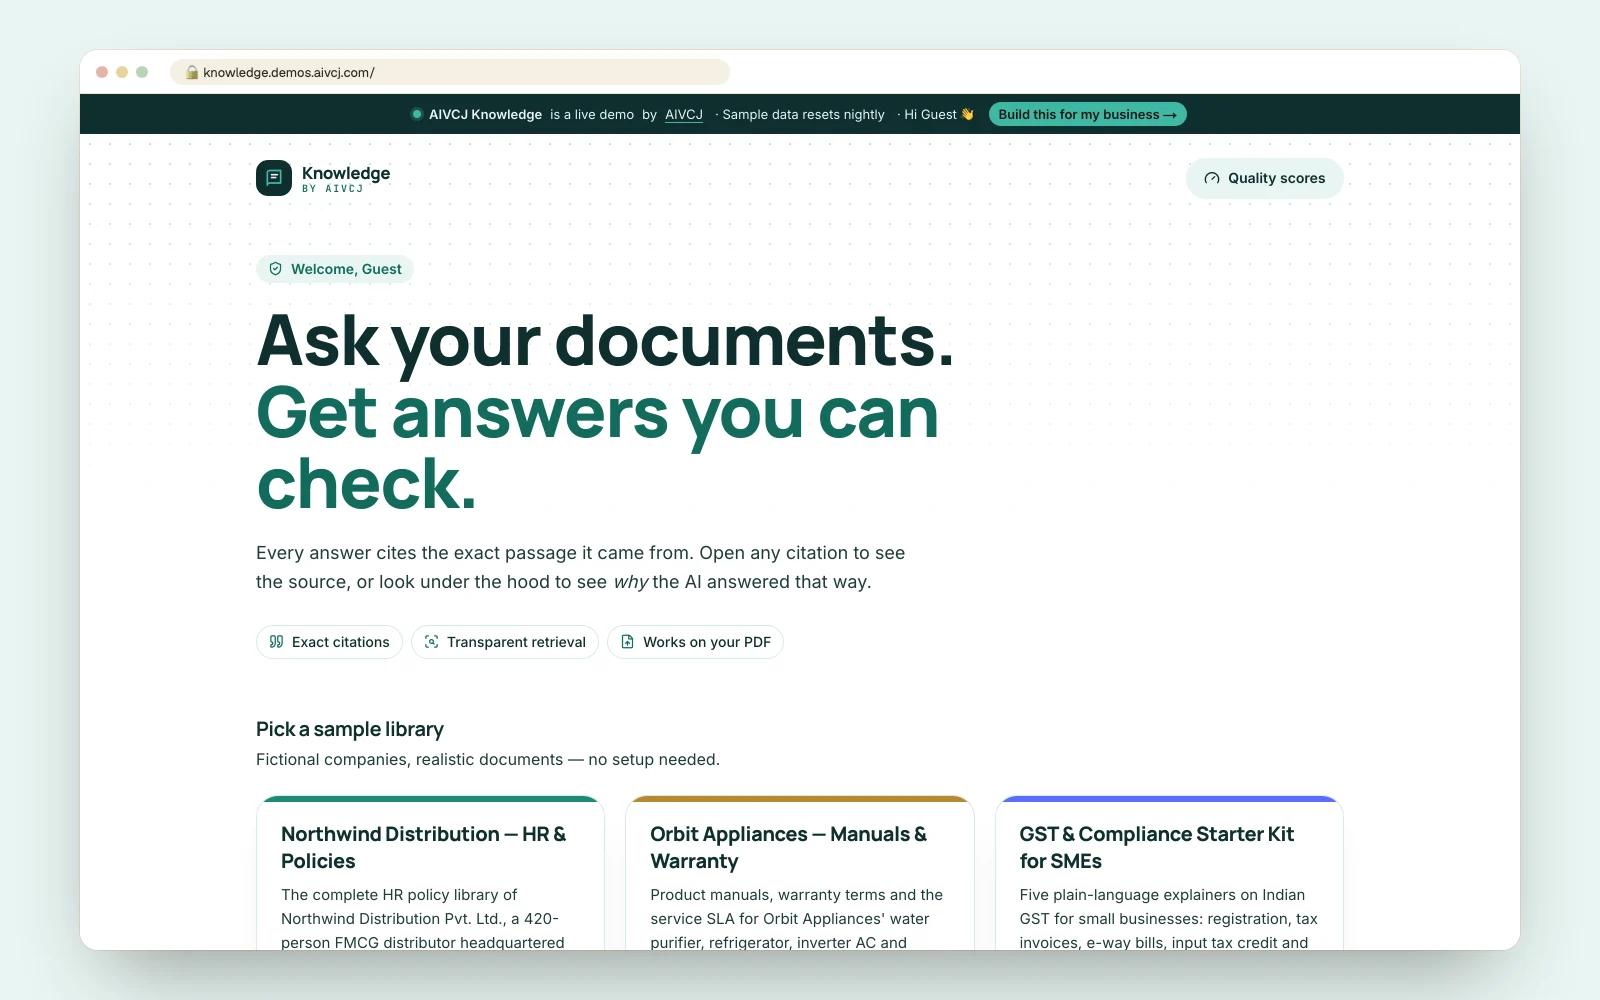Click the green live status dot
The height and width of the screenshot is (1000, 1600).
(x=417, y=114)
